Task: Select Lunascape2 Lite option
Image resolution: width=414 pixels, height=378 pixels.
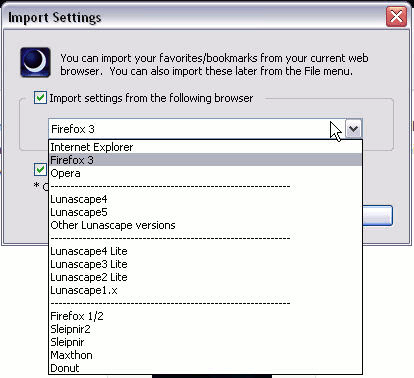Action: point(205,277)
